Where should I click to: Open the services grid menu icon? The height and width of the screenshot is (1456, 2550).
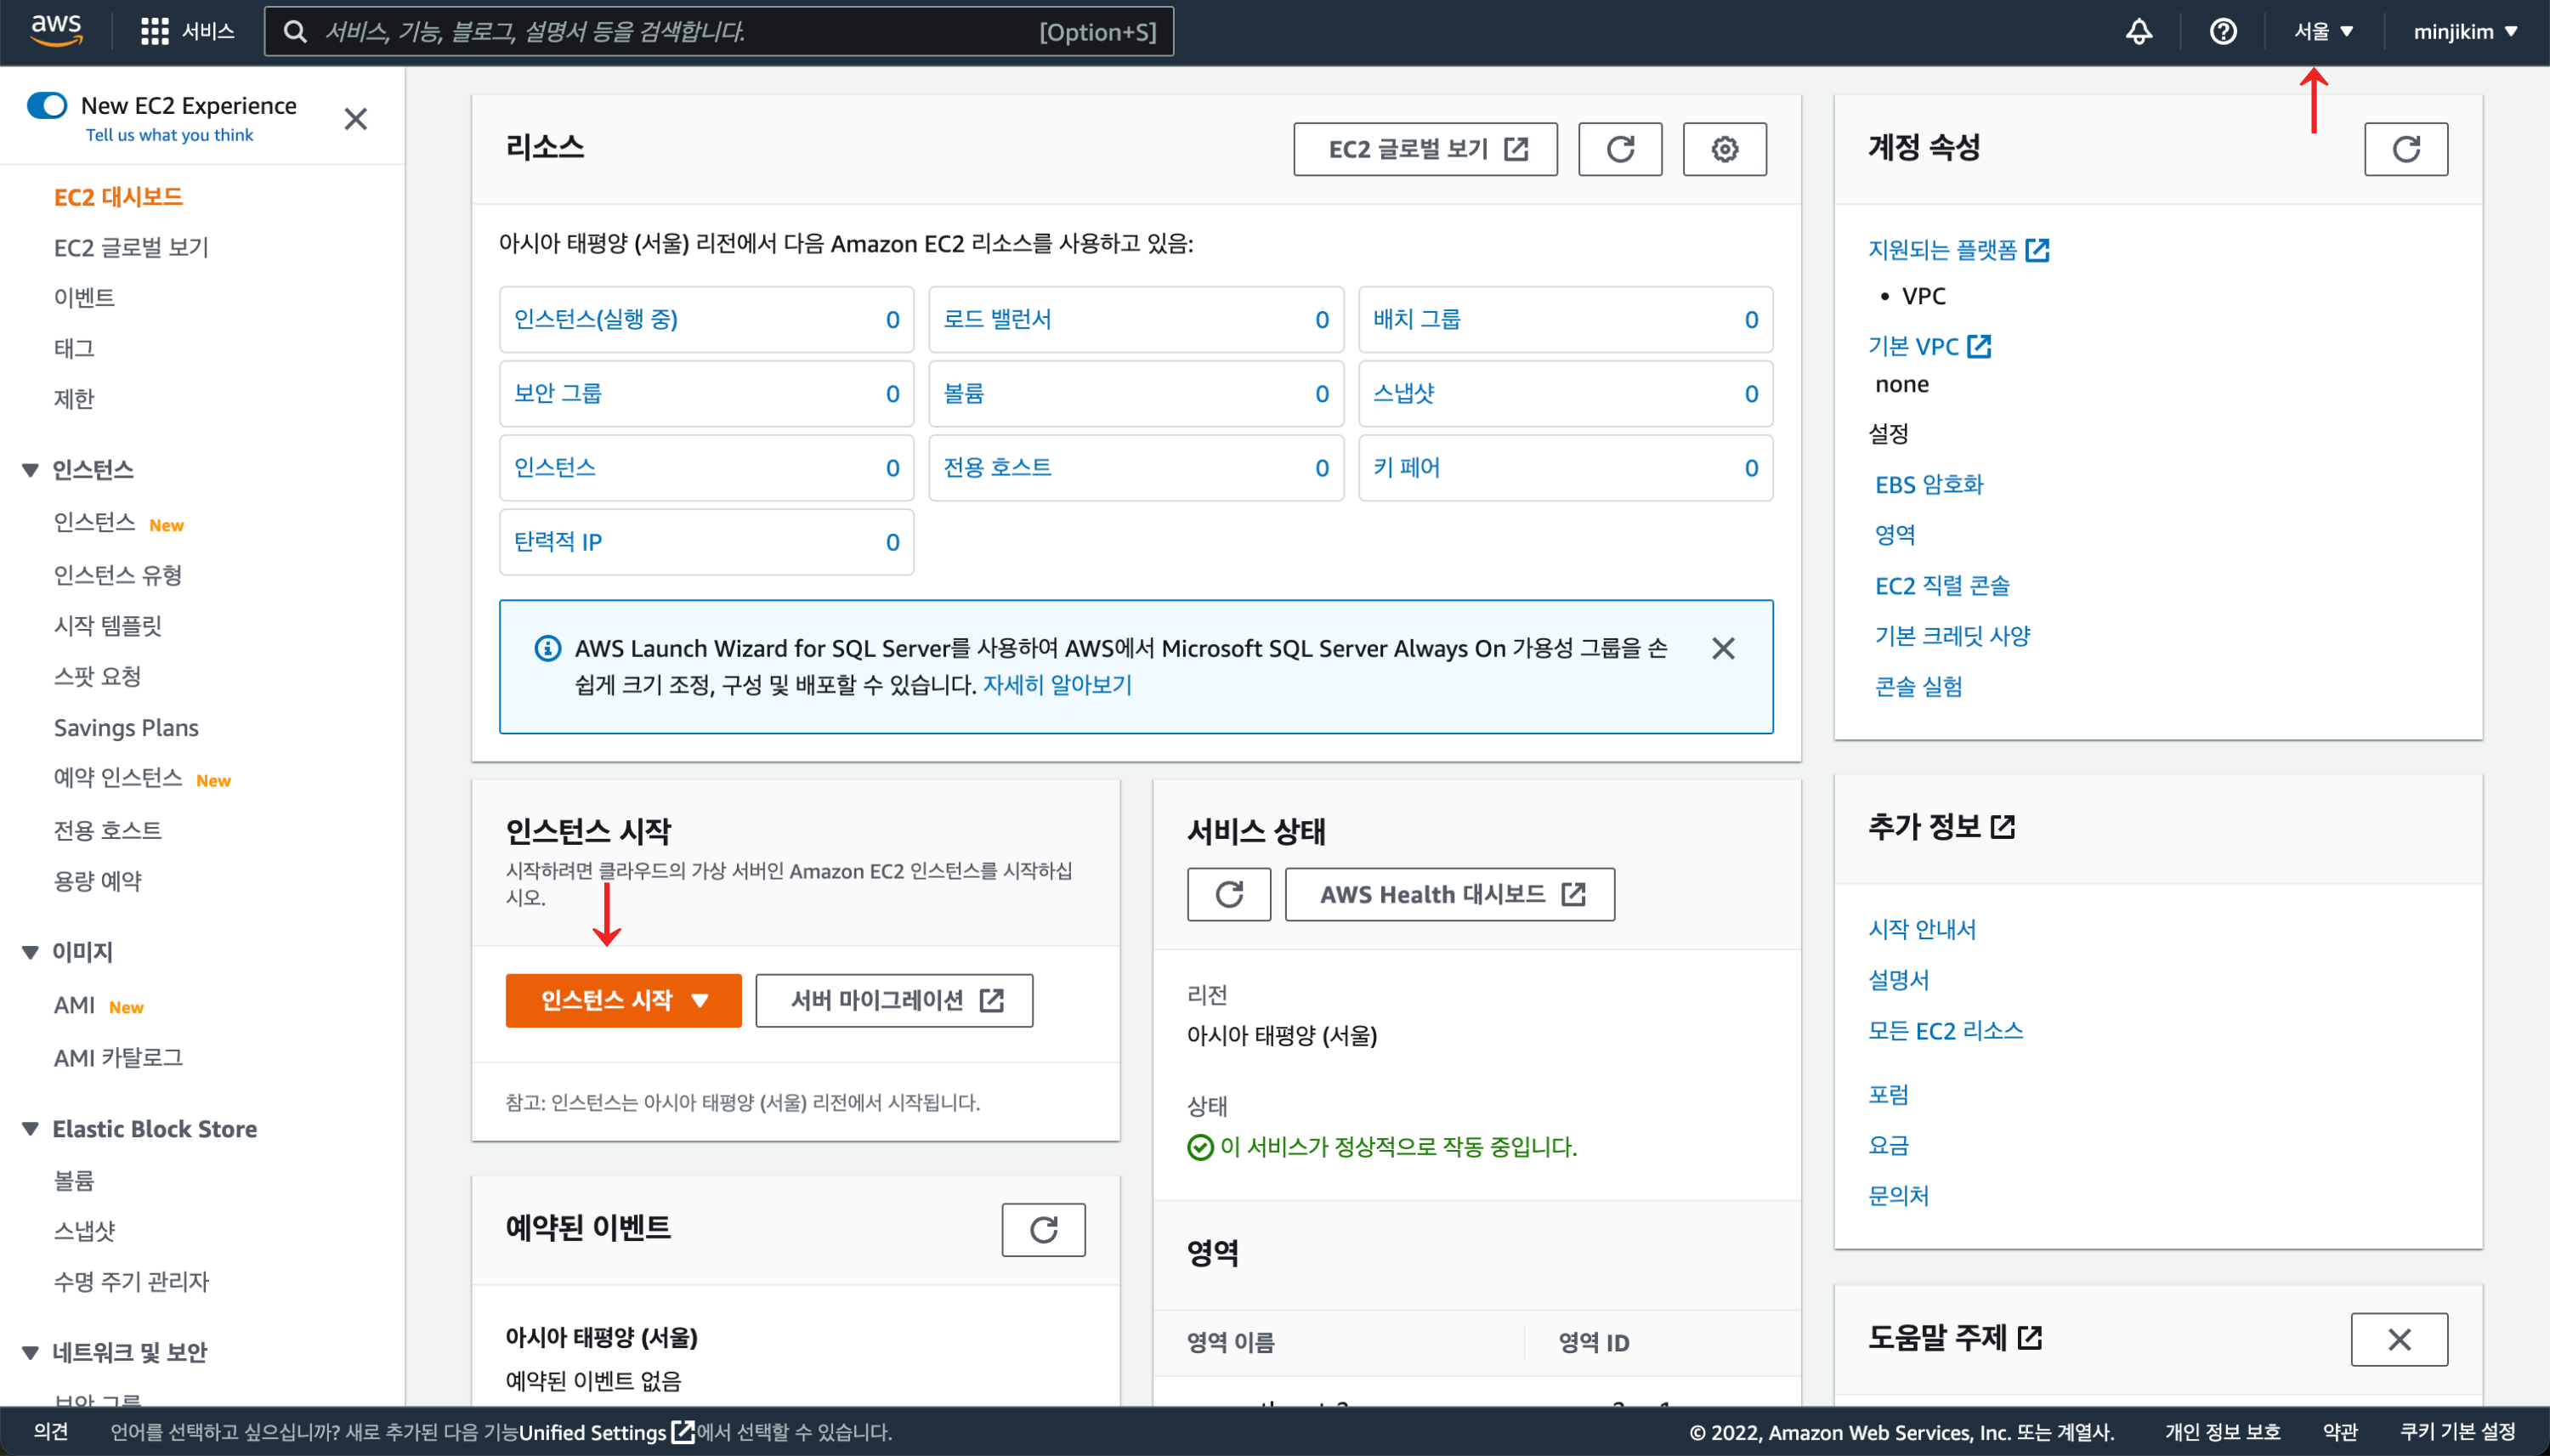pyautogui.click(x=154, y=31)
